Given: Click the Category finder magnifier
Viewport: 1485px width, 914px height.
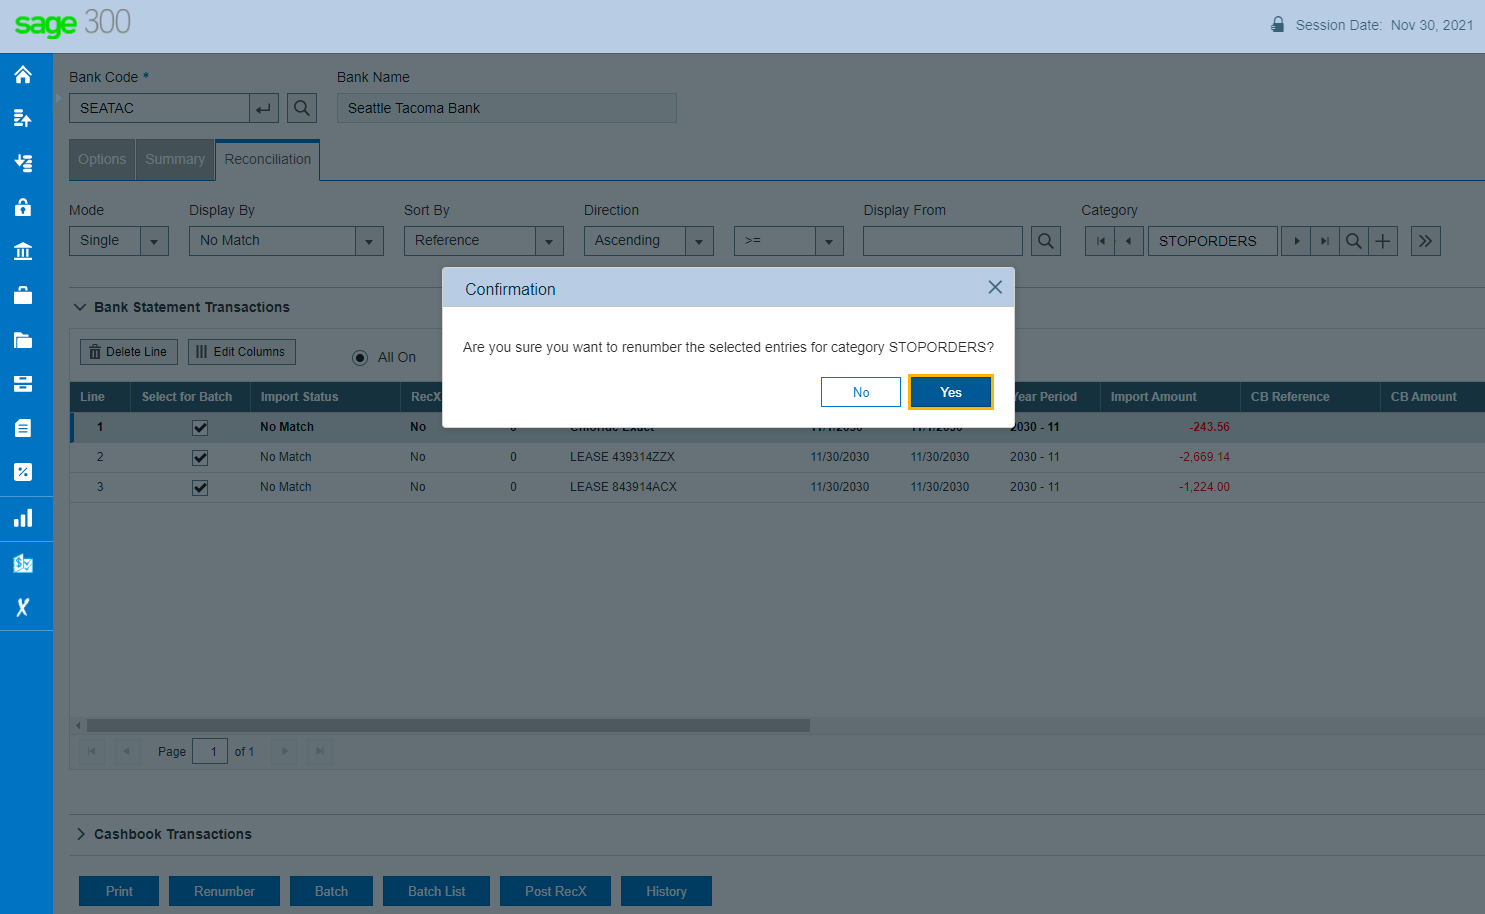Looking at the screenshot, I should (x=1354, y=241).
